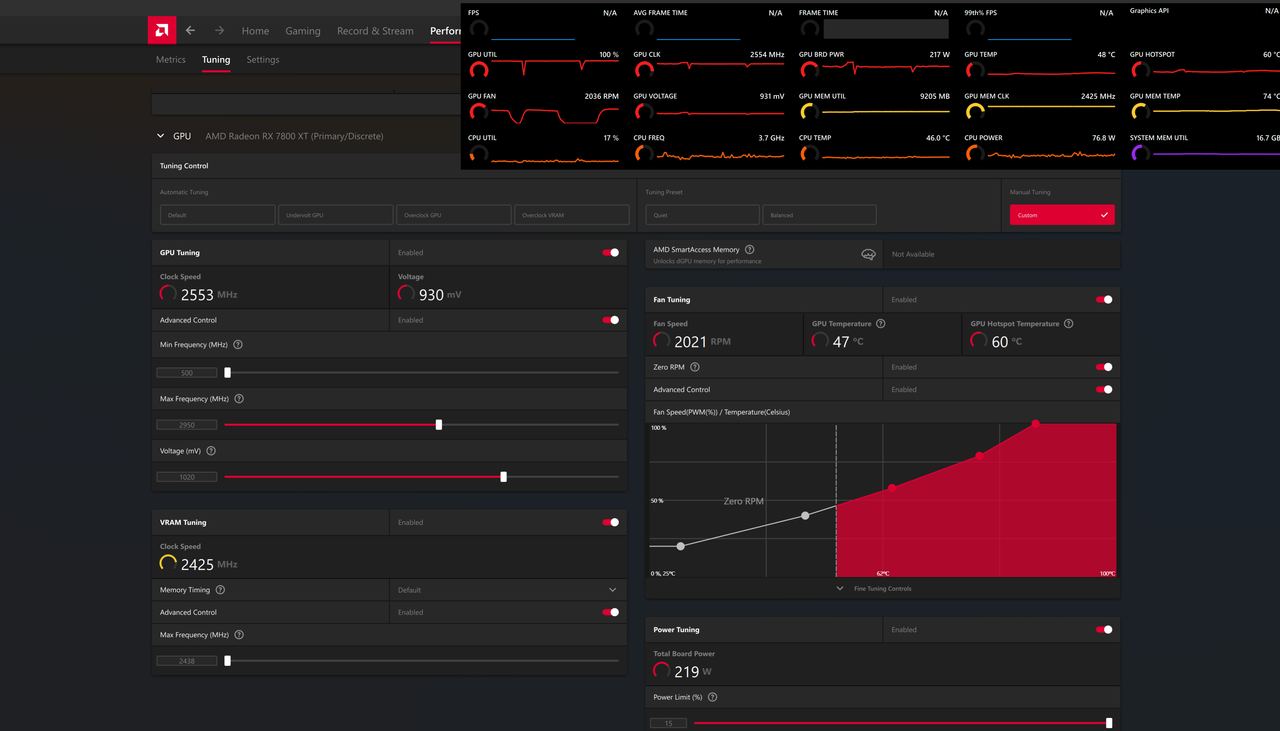Image resolution: width=1280 pixels, height=731 pixels.
Task: Select the Quiet tuning preset
Action: [x=702, y=215]
